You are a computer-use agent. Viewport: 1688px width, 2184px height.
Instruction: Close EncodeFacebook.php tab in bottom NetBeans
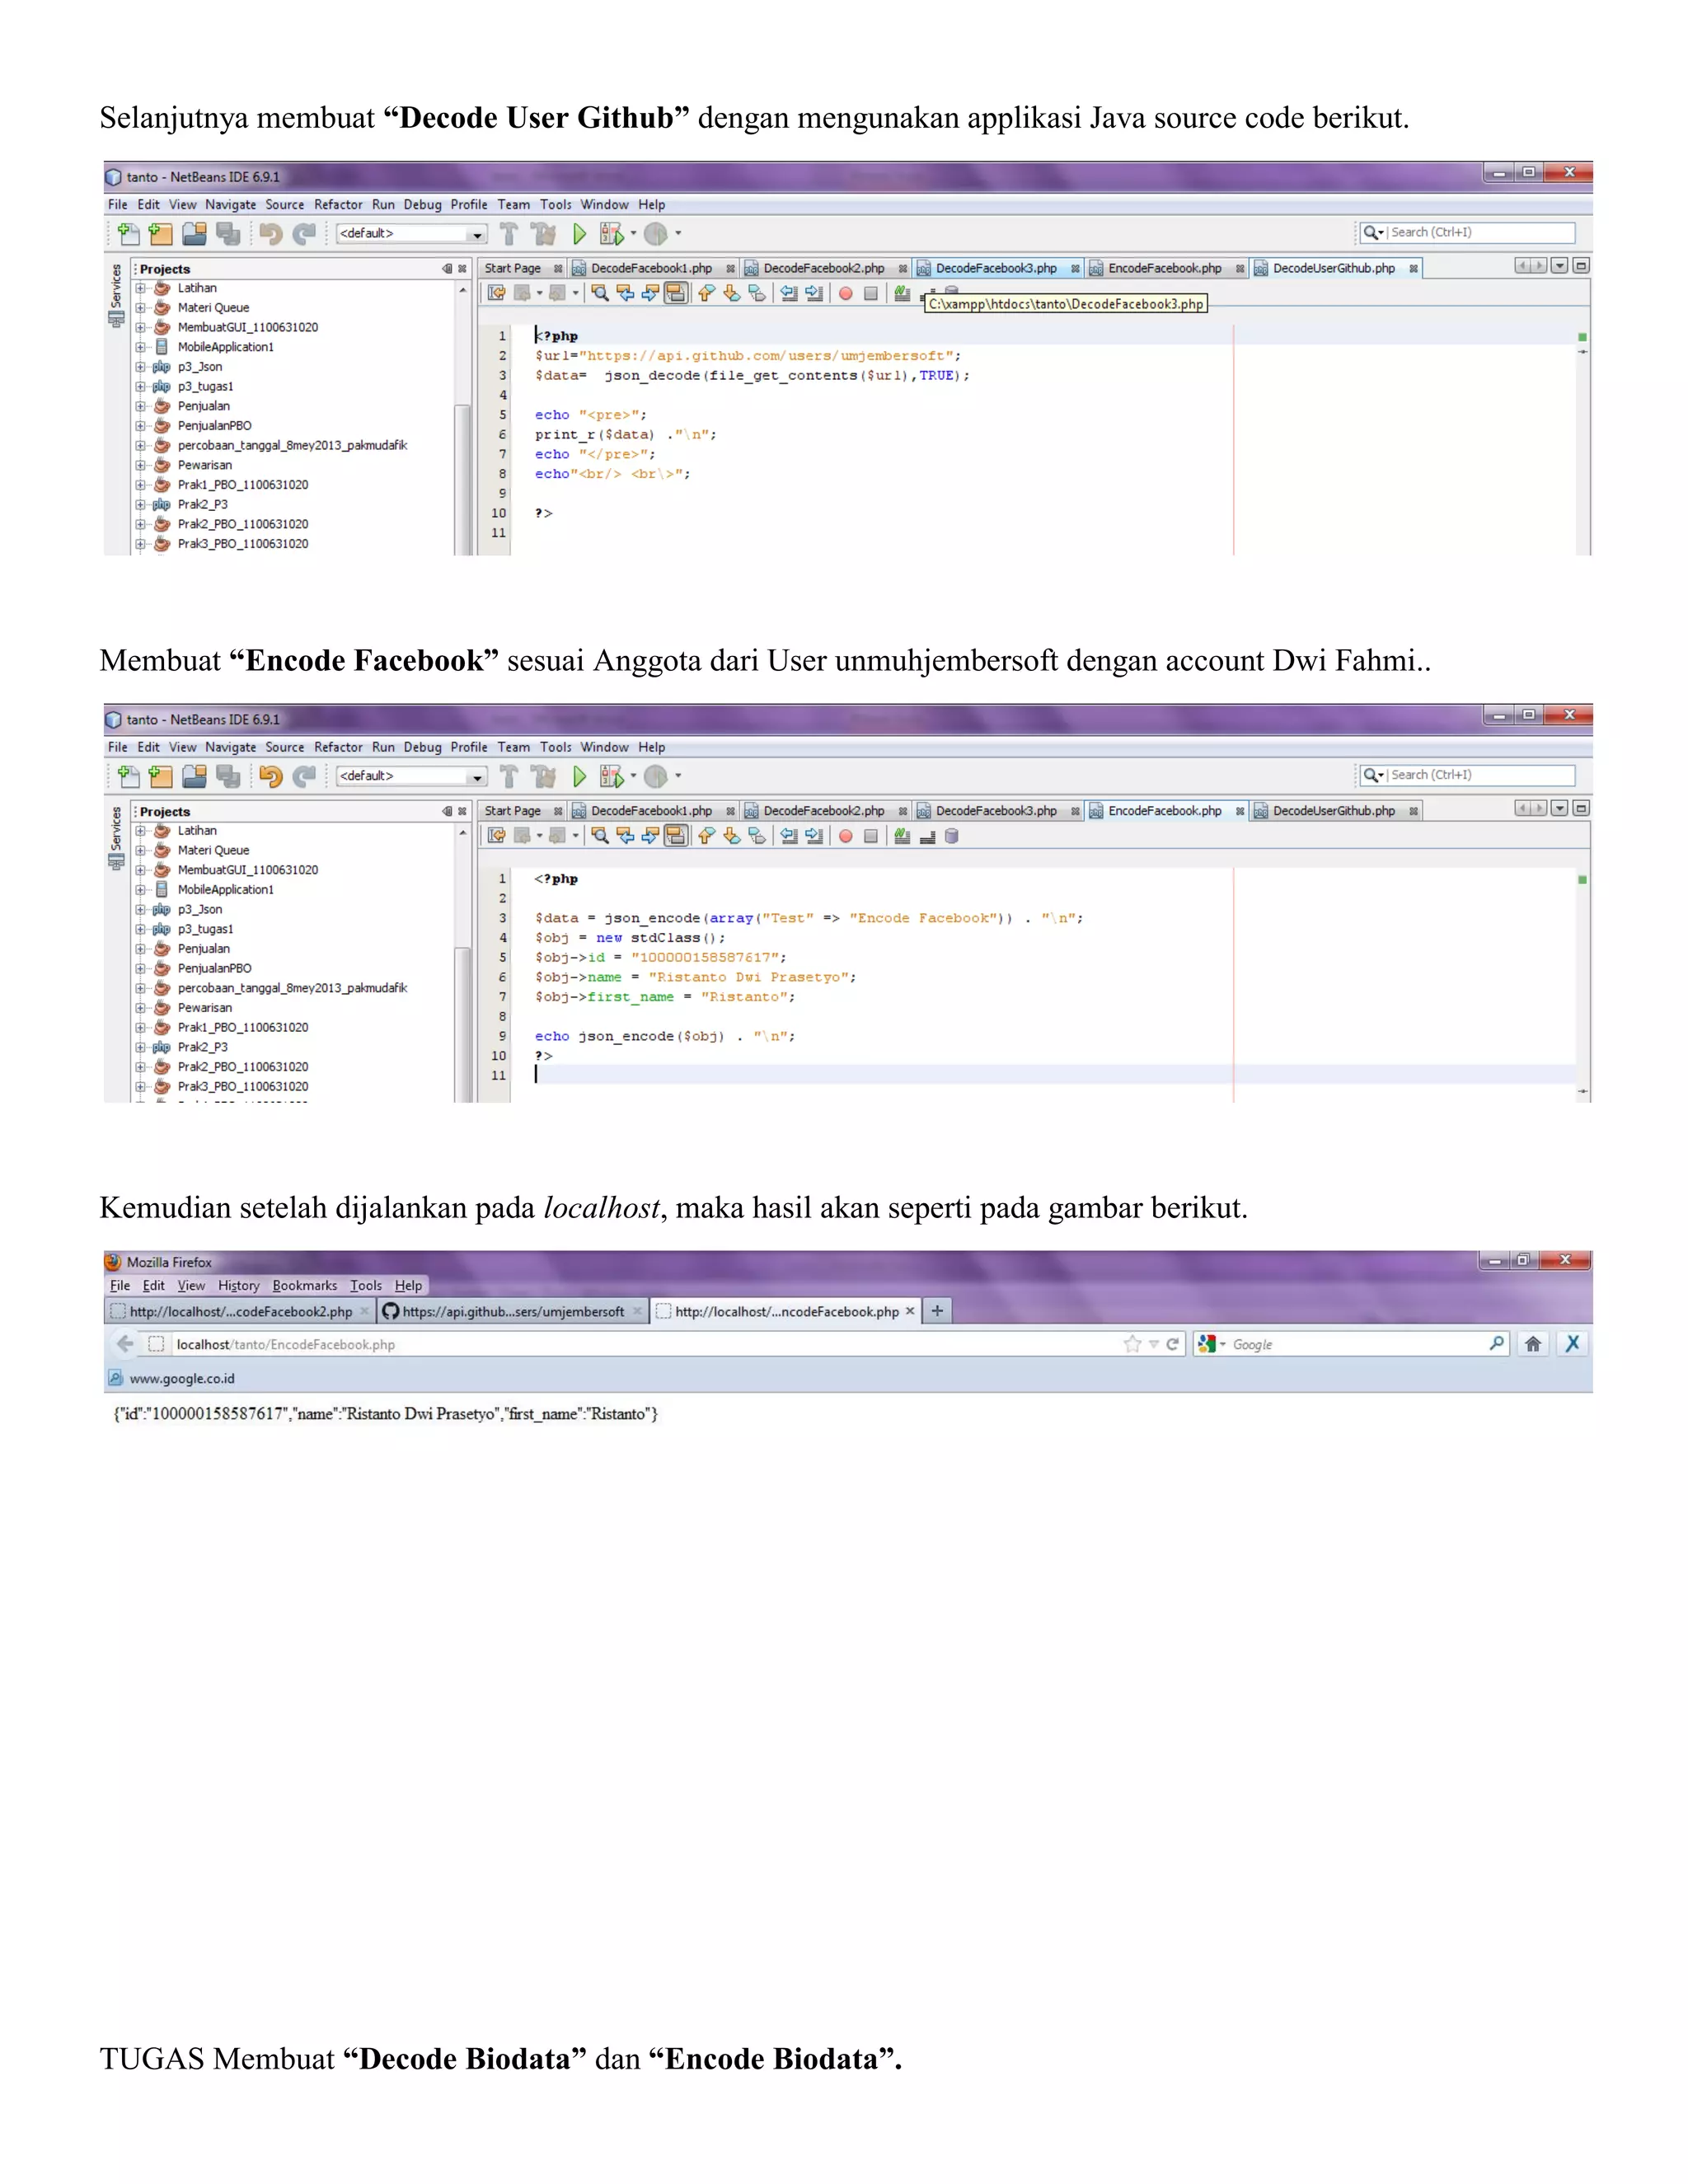pos(1240,811)
